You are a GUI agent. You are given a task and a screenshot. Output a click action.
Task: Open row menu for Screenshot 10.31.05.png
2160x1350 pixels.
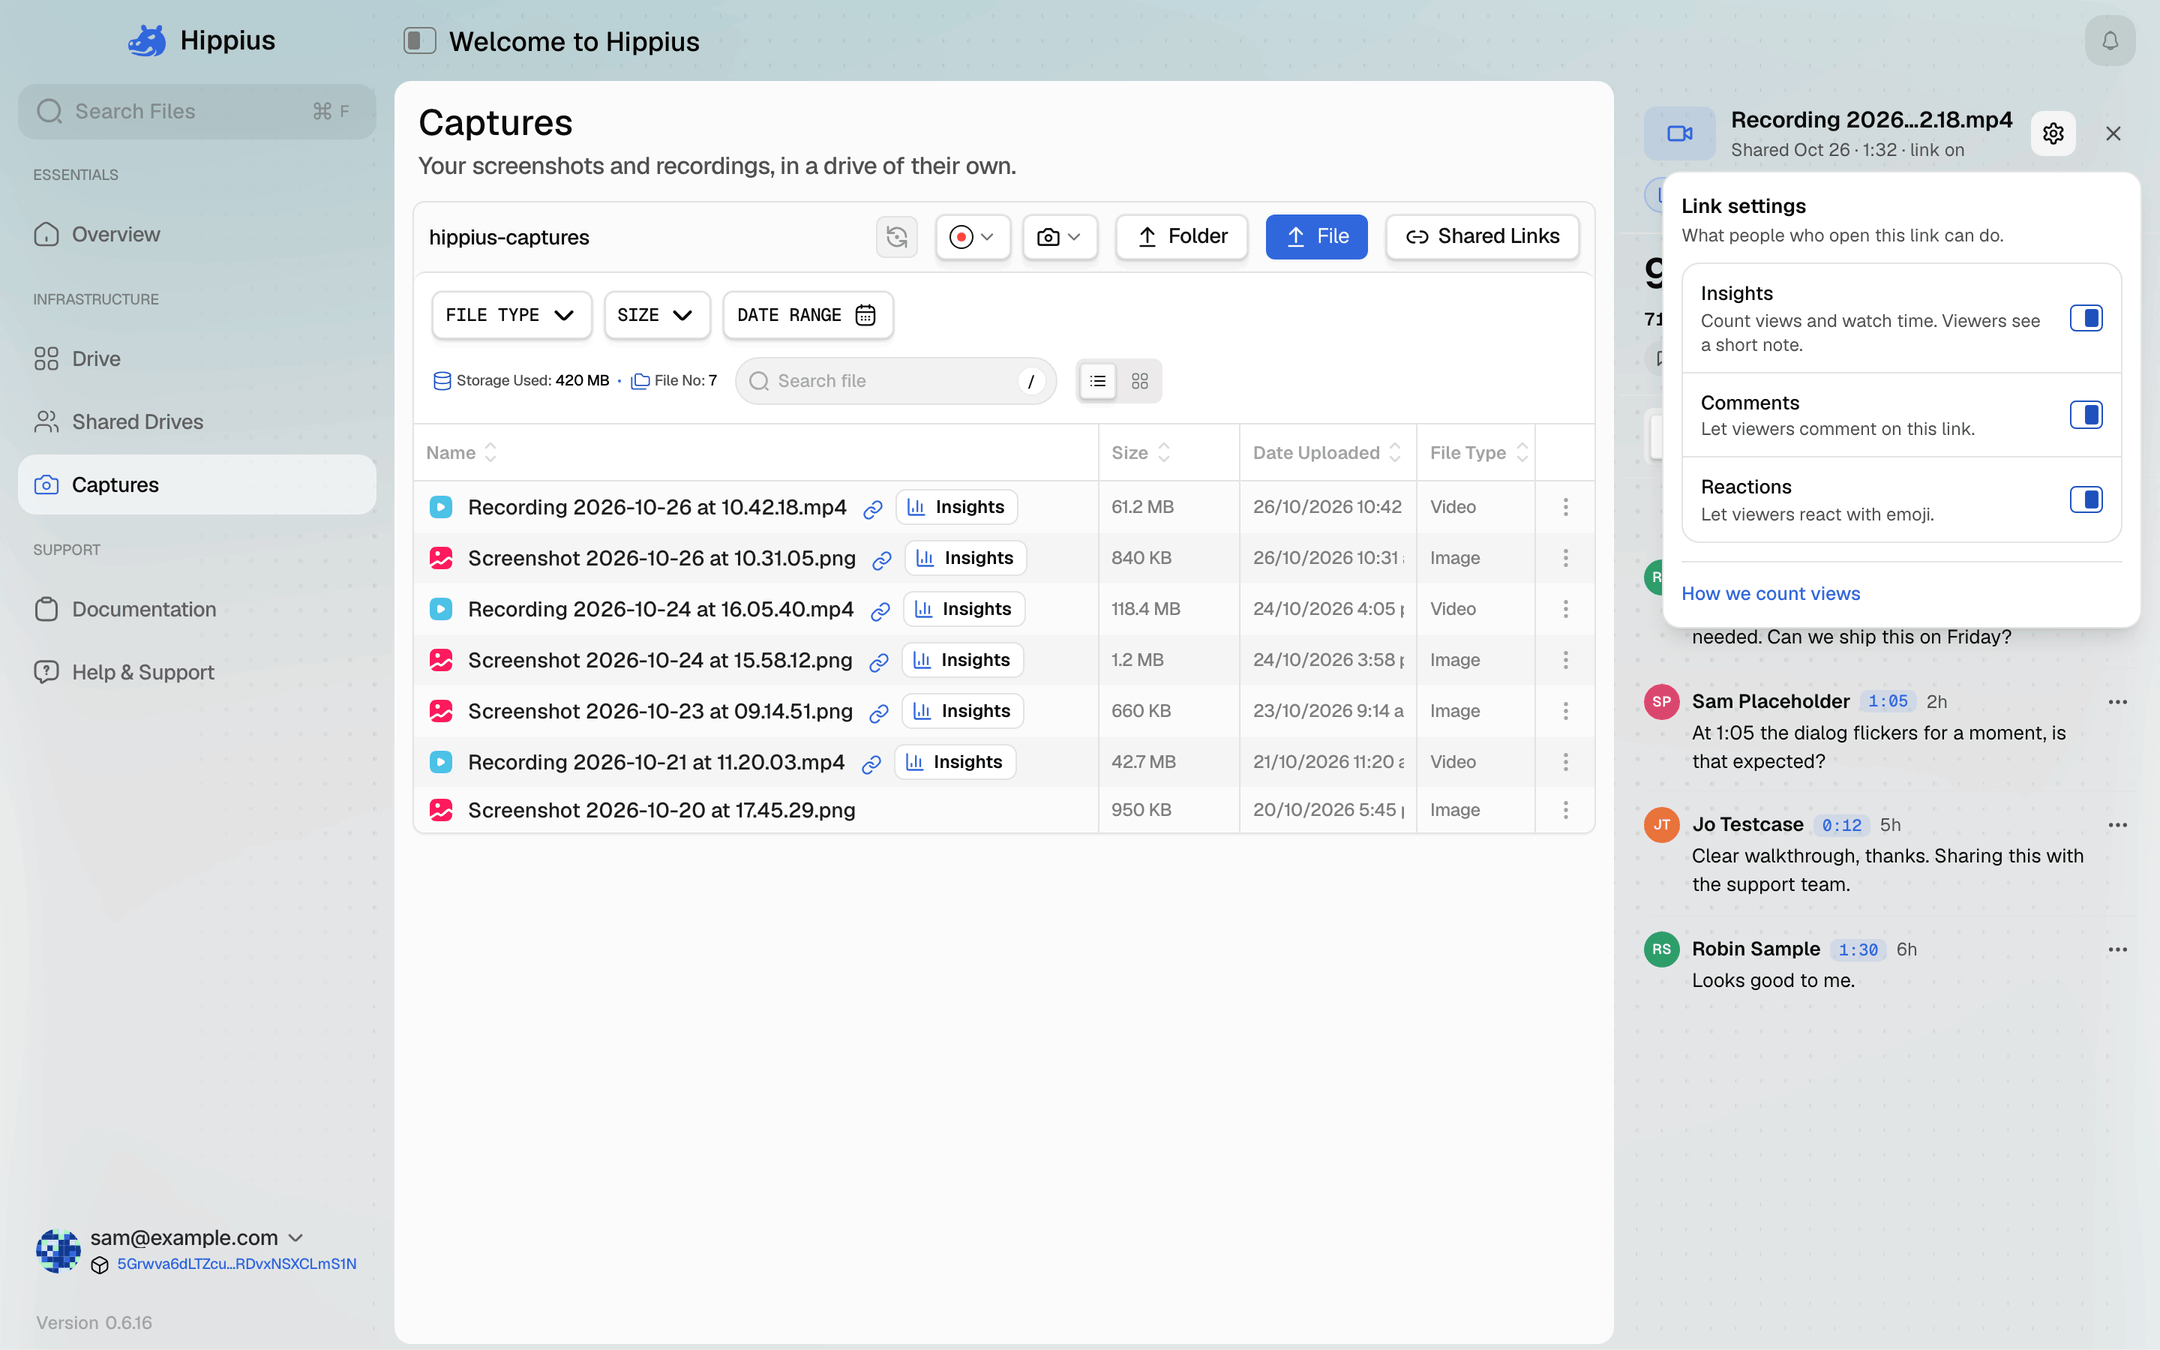pyautogui.click(x=1566, y=558)
